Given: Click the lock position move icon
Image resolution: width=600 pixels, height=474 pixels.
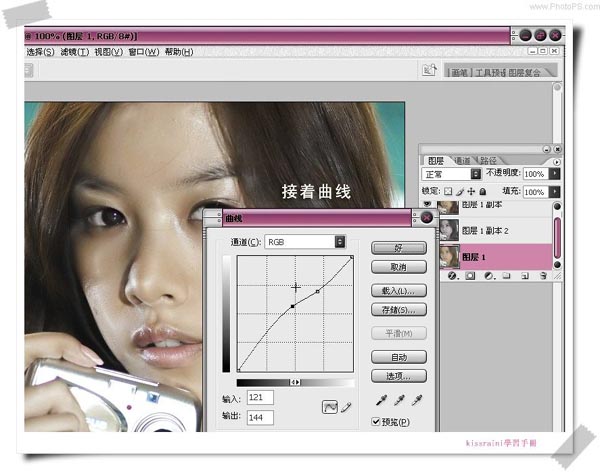Looking at the screenshot, I should coord(470,191).
